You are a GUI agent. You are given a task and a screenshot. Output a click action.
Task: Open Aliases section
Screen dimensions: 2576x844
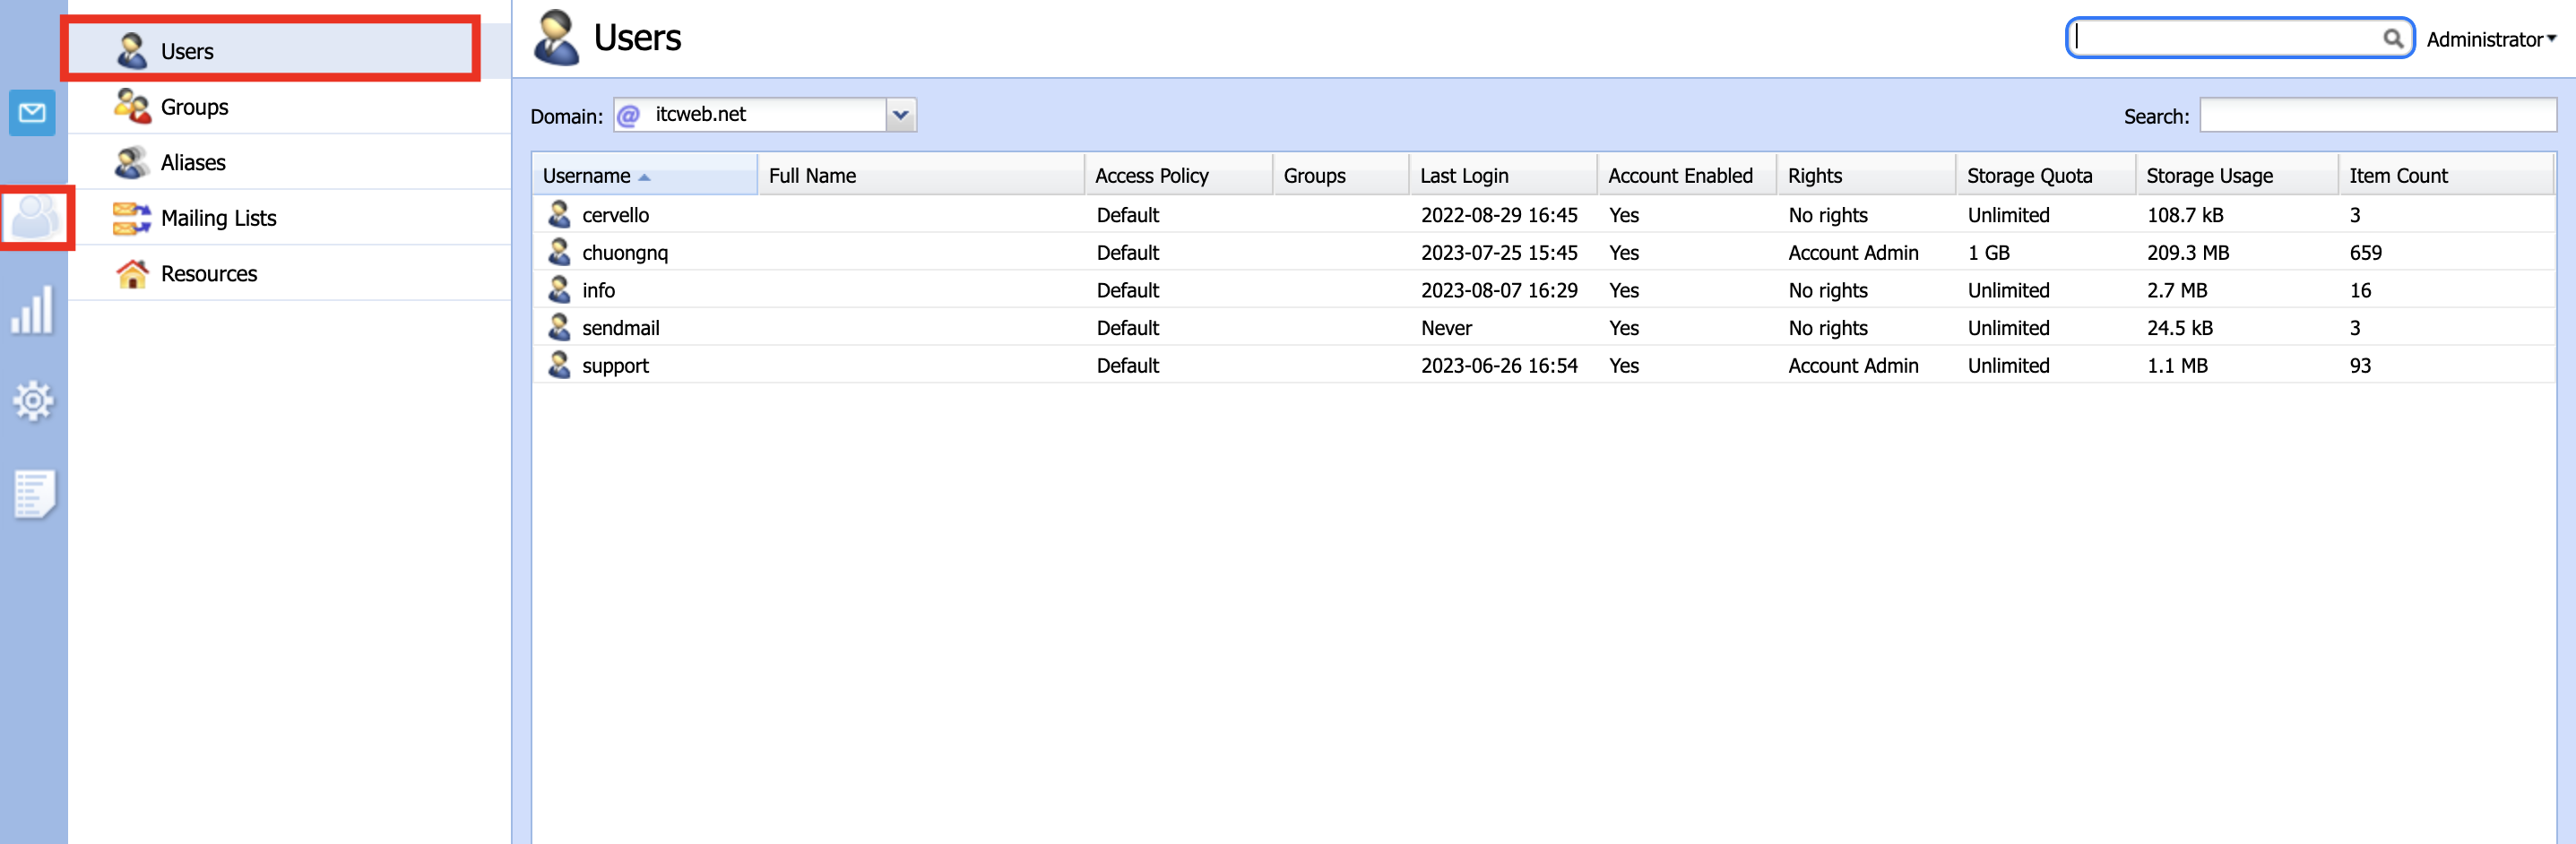pyautogui.click(x=193, y=163)
